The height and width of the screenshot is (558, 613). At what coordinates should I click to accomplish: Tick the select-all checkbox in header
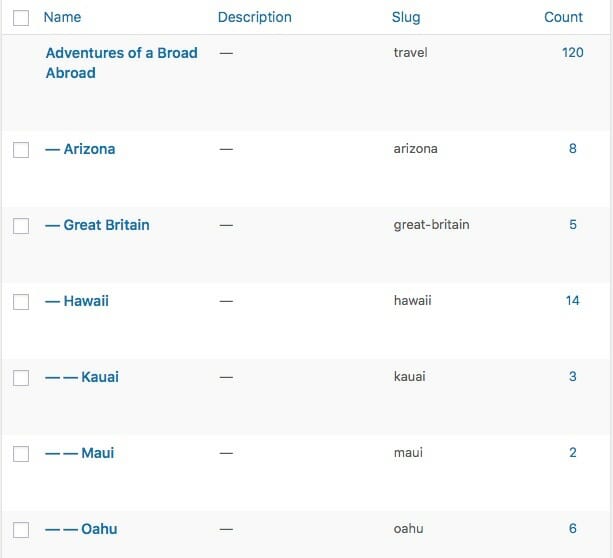click(21, 18)
